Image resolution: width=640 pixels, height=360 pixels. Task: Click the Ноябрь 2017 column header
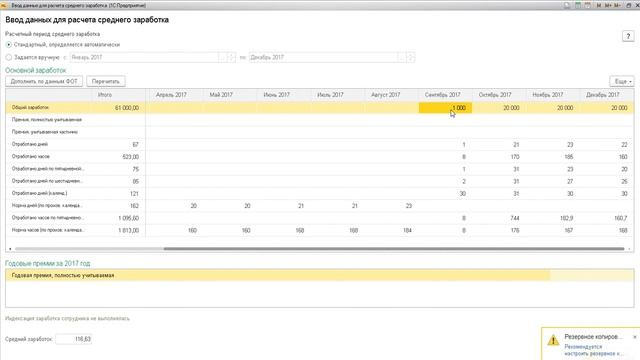tap(553, 95)
